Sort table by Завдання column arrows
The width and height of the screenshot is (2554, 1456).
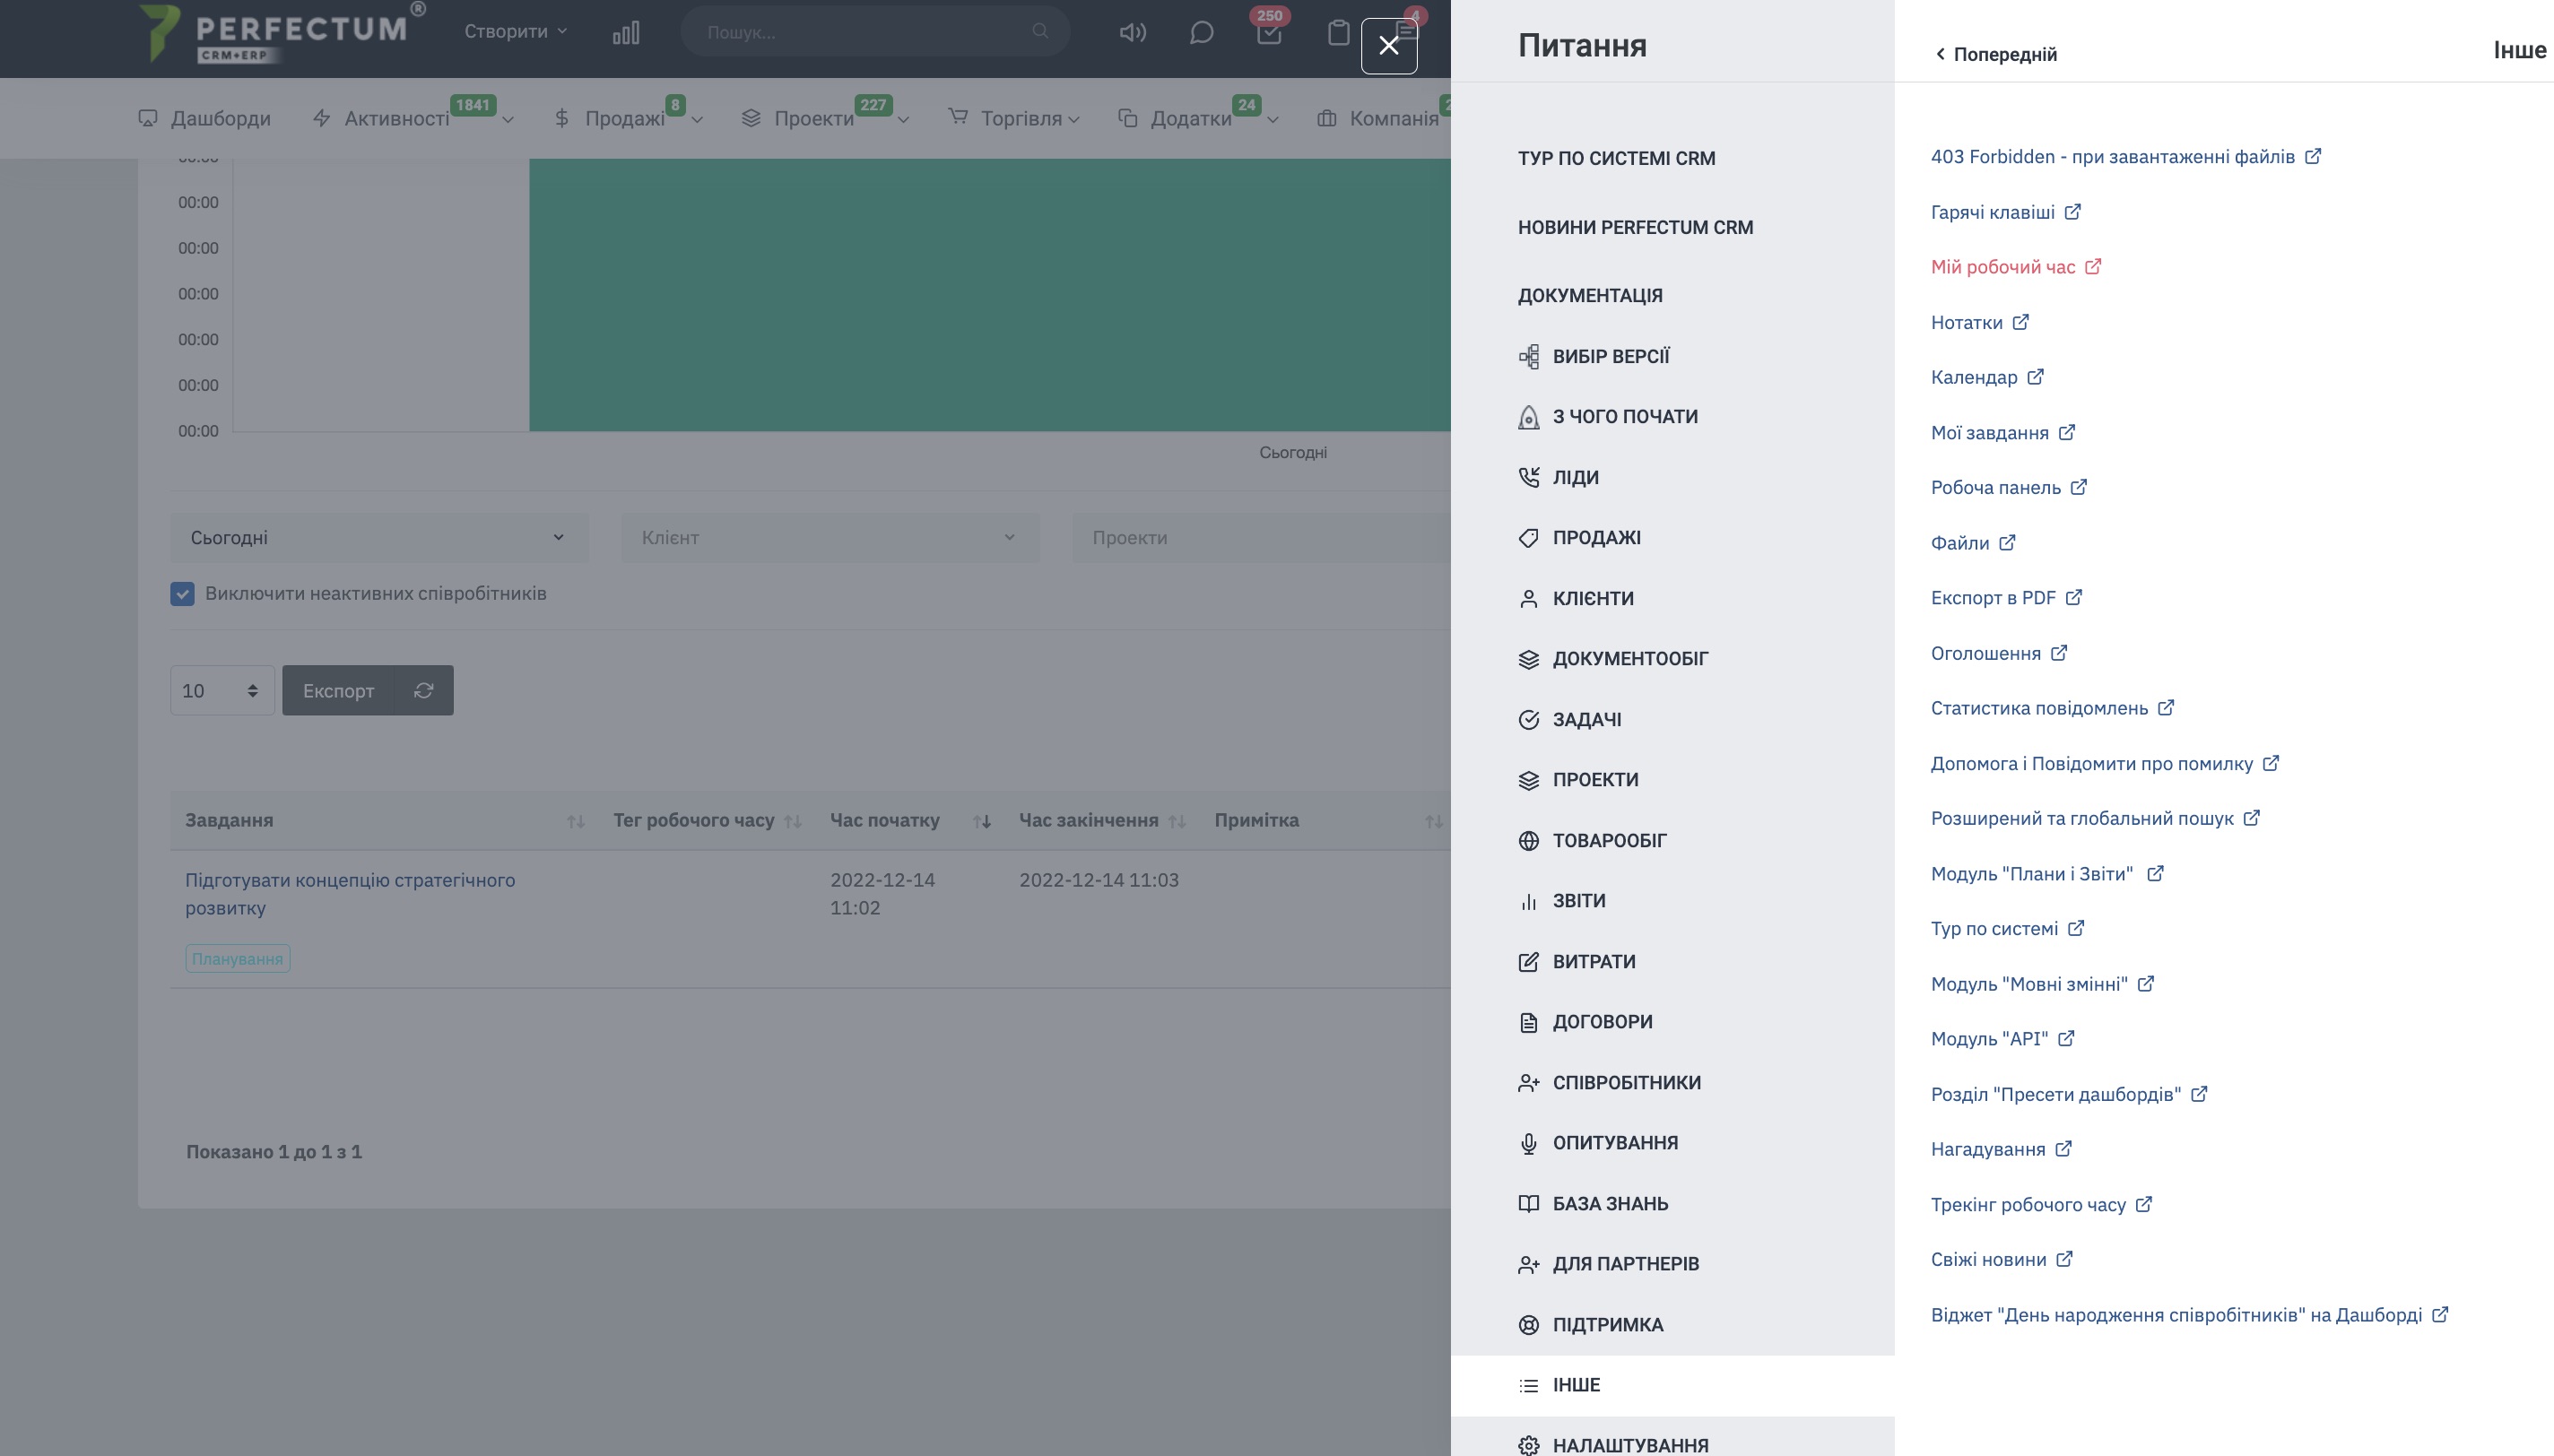576,821
